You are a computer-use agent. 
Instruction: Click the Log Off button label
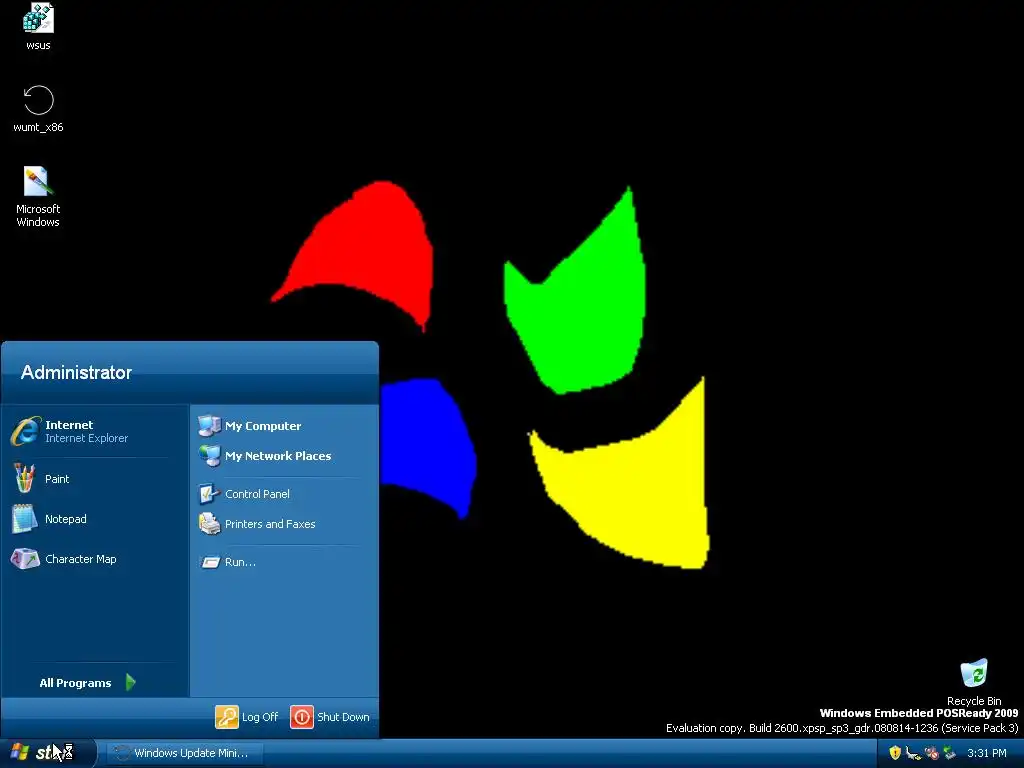(260, 717)
